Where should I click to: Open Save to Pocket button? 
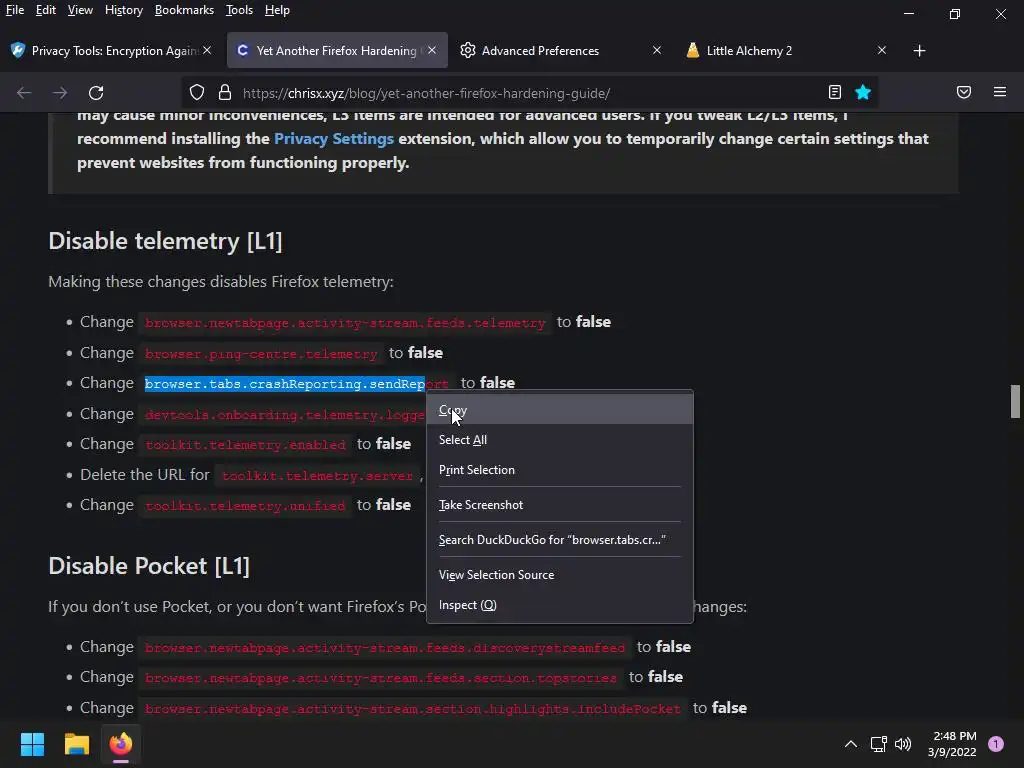click(x=964, y=92)
